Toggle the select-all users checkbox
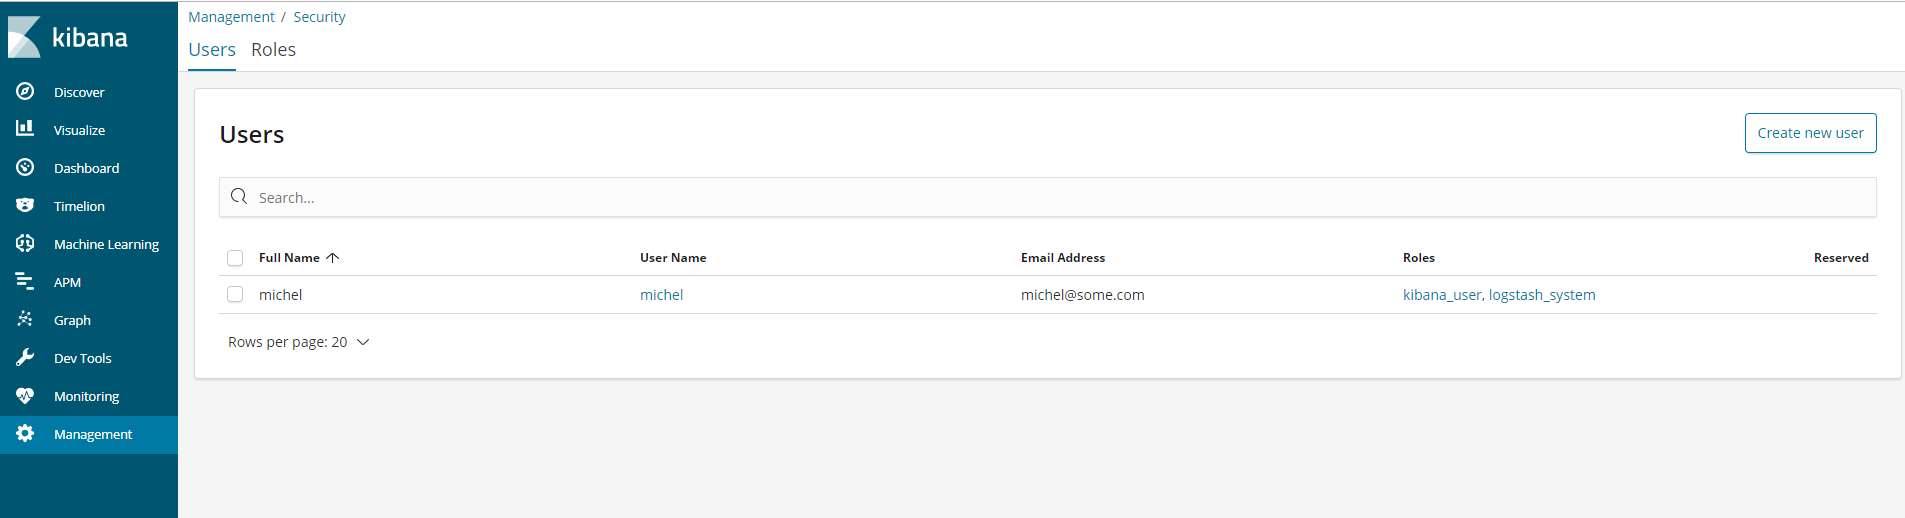Image resolution: width=1905 pixels, height=518 pixels. click(x=235, y=258)
